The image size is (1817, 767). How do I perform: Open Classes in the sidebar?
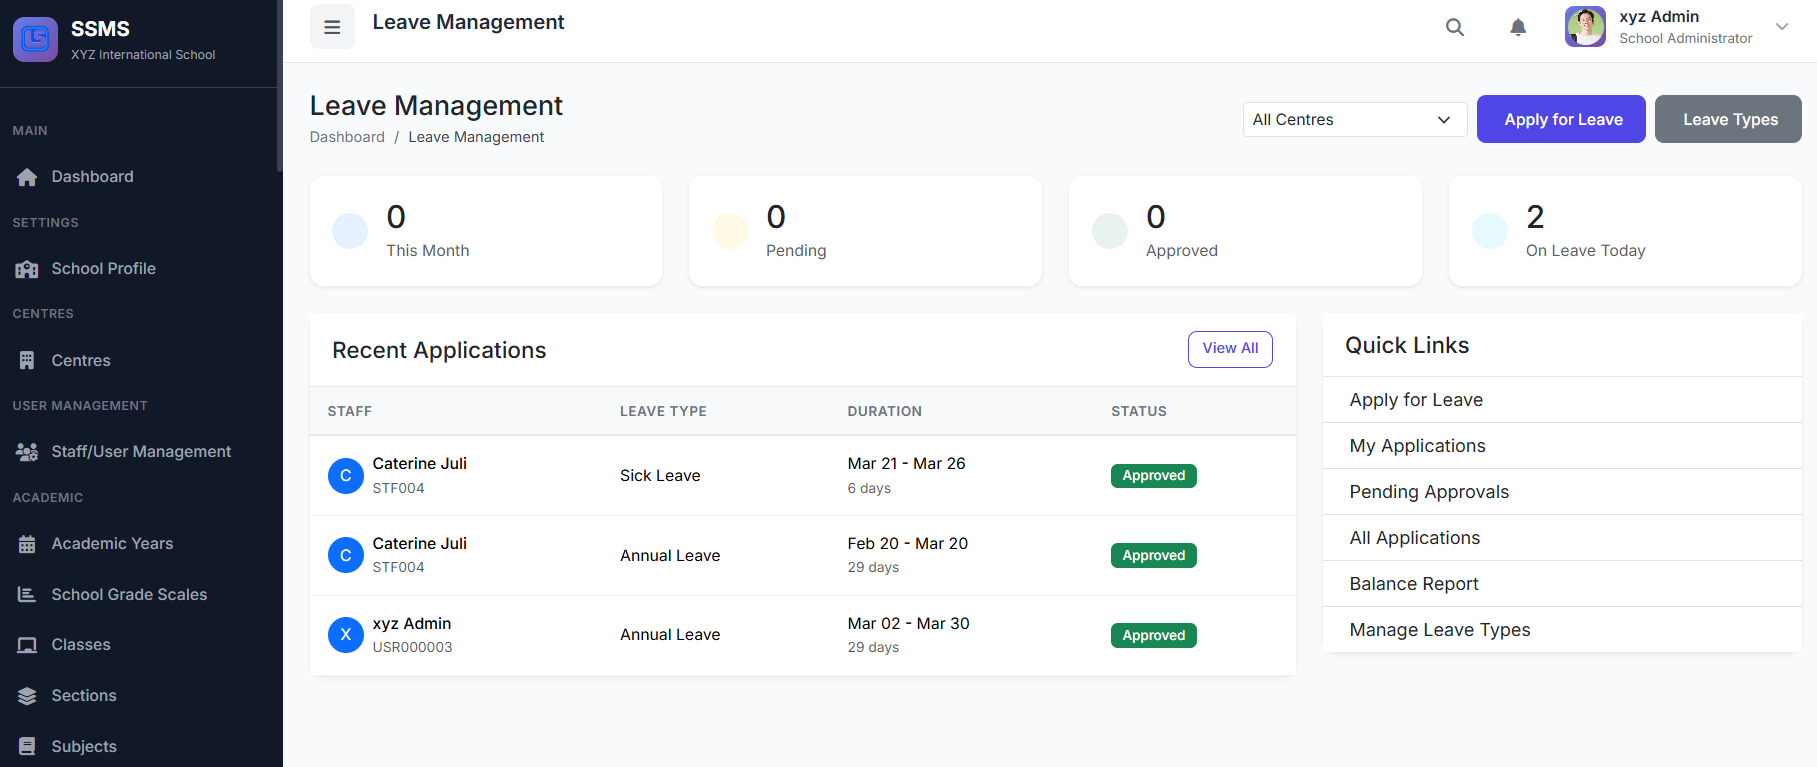coord(81,645)
